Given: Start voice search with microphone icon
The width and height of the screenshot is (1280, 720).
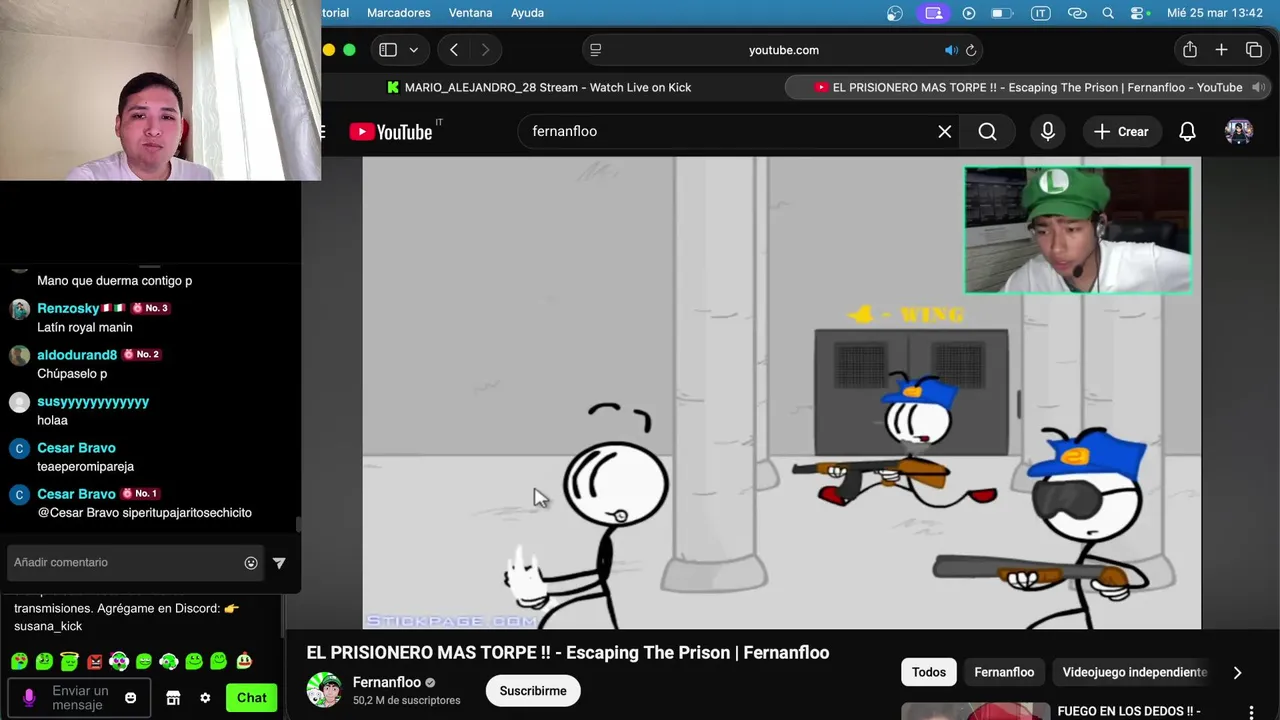Looking at the screenshot, I should pos(1047,131).
